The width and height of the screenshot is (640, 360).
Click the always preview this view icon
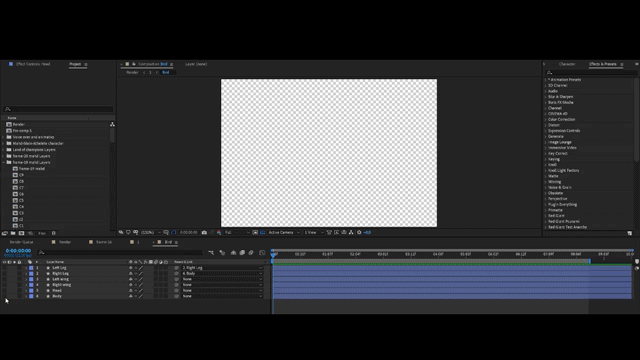pyautogui.click(x=121, y=232)
